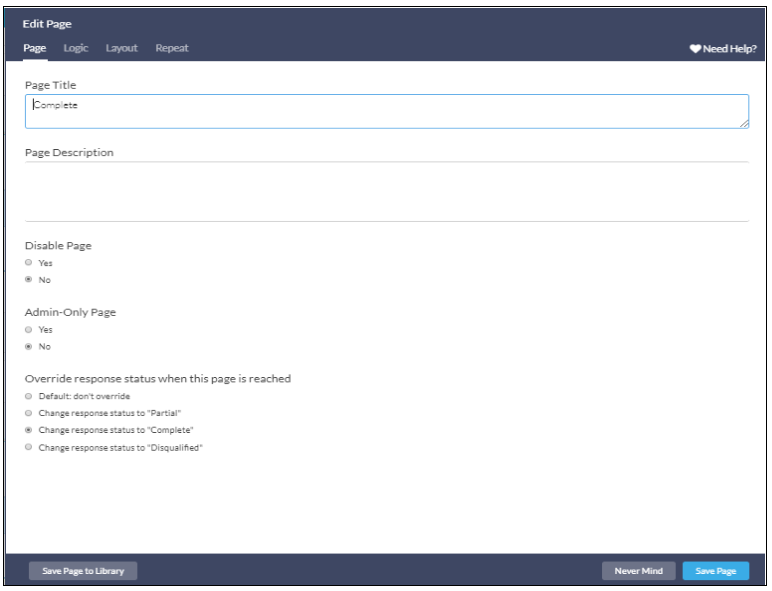Screen dimensions: 772x591
Task: Select No under Disable Page
Action: (29, 279)
